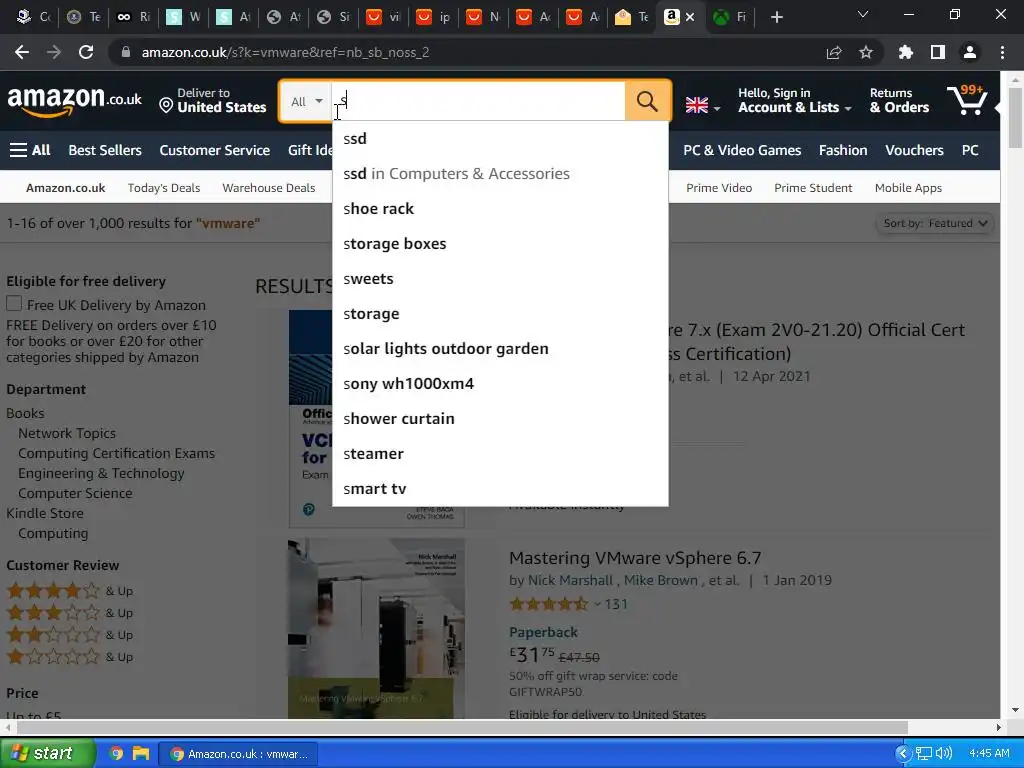Filter by 2 stars & Up rating
This screenshot has width=1024, height=768.
tap(69, 635)
